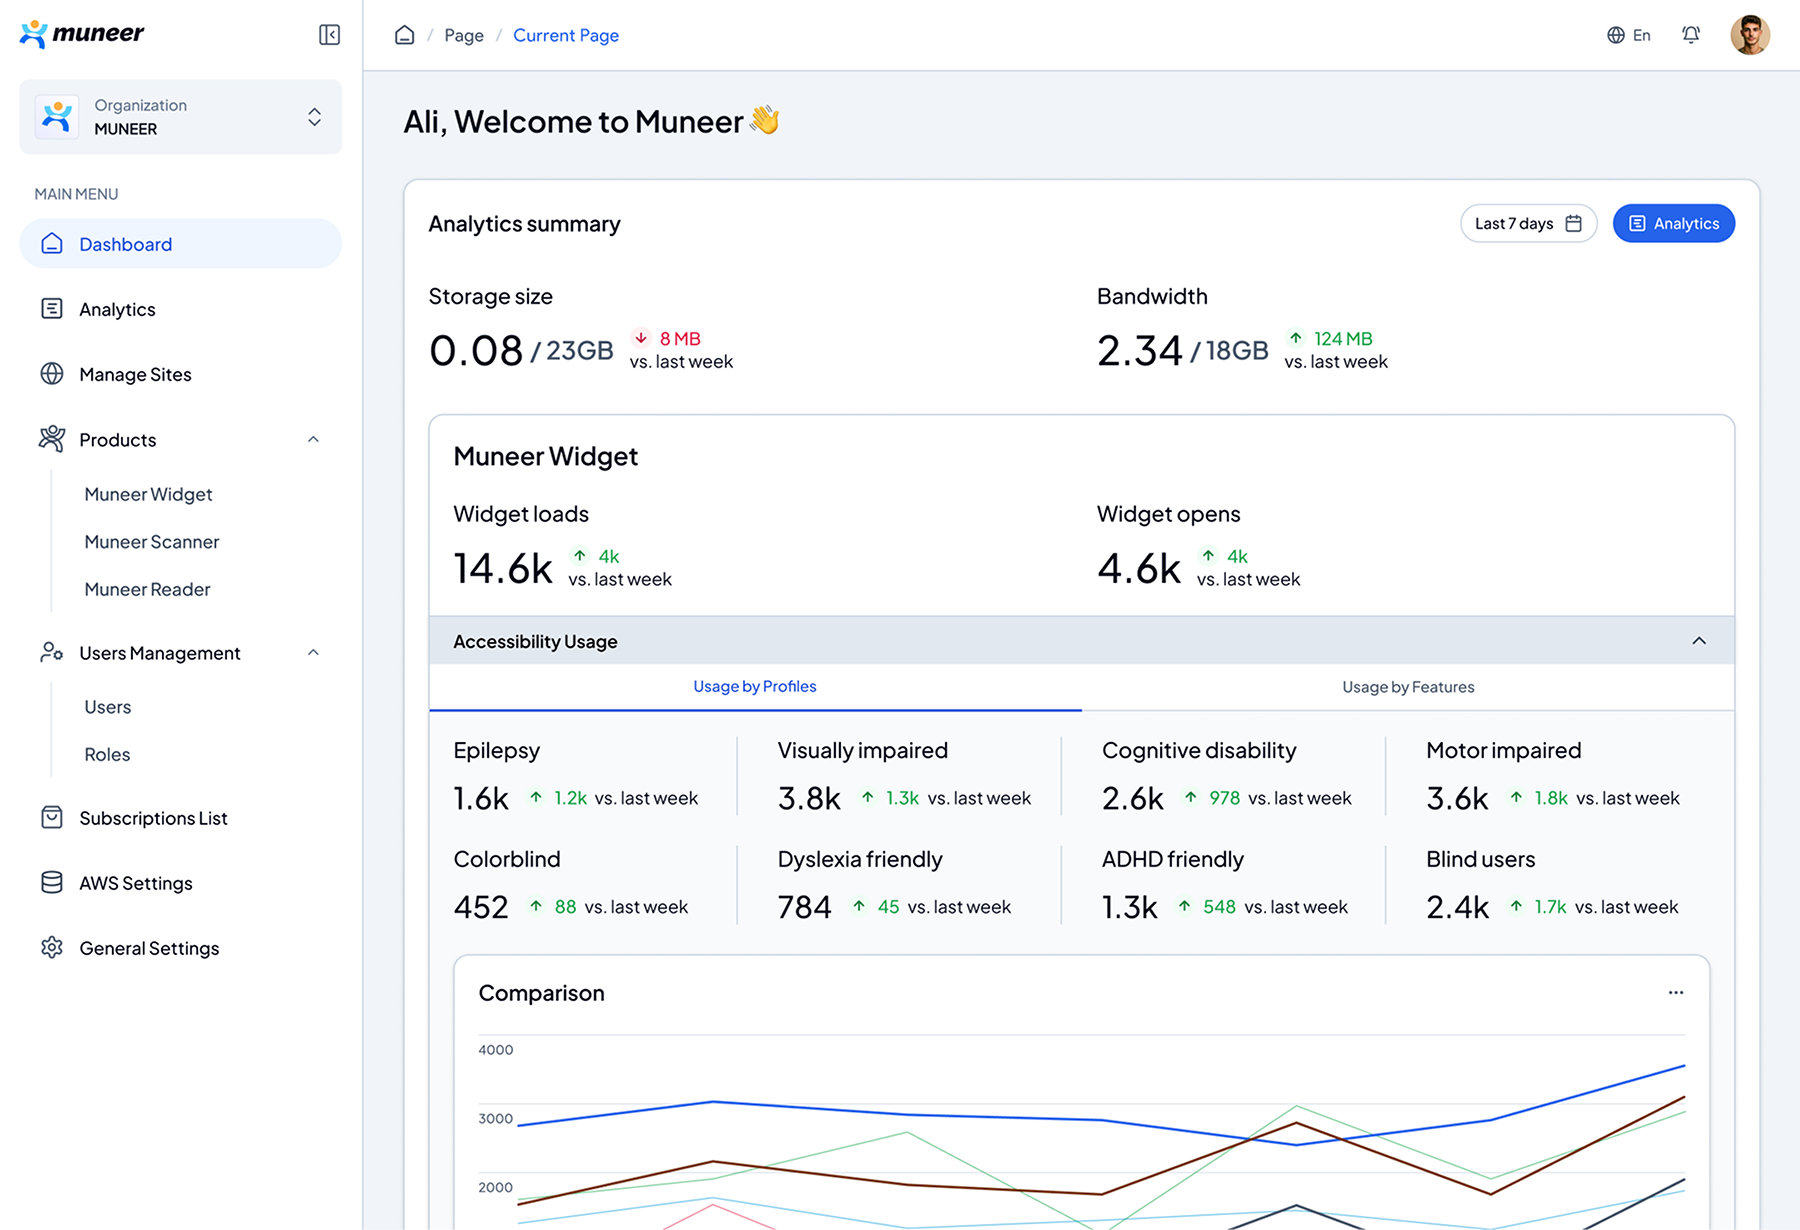Click the breadcrumb home icon
The width and height of the screenshot is (1800, 1230).
pos(405,35)
